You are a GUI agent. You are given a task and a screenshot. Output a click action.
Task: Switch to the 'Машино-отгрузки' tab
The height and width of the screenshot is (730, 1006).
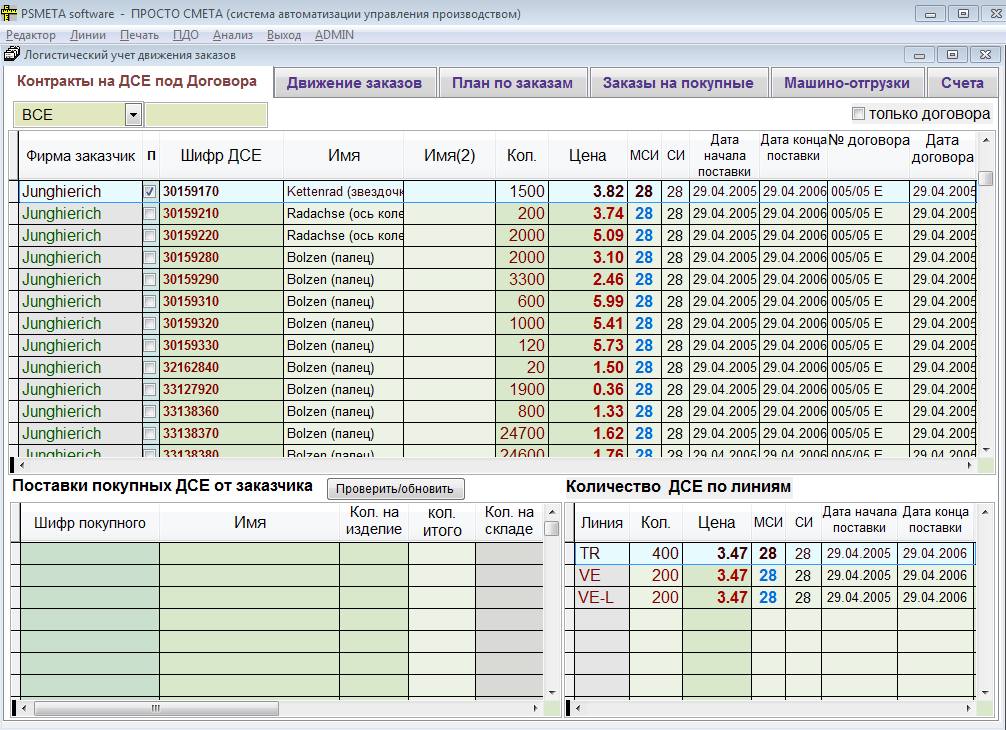pos(846,83)
